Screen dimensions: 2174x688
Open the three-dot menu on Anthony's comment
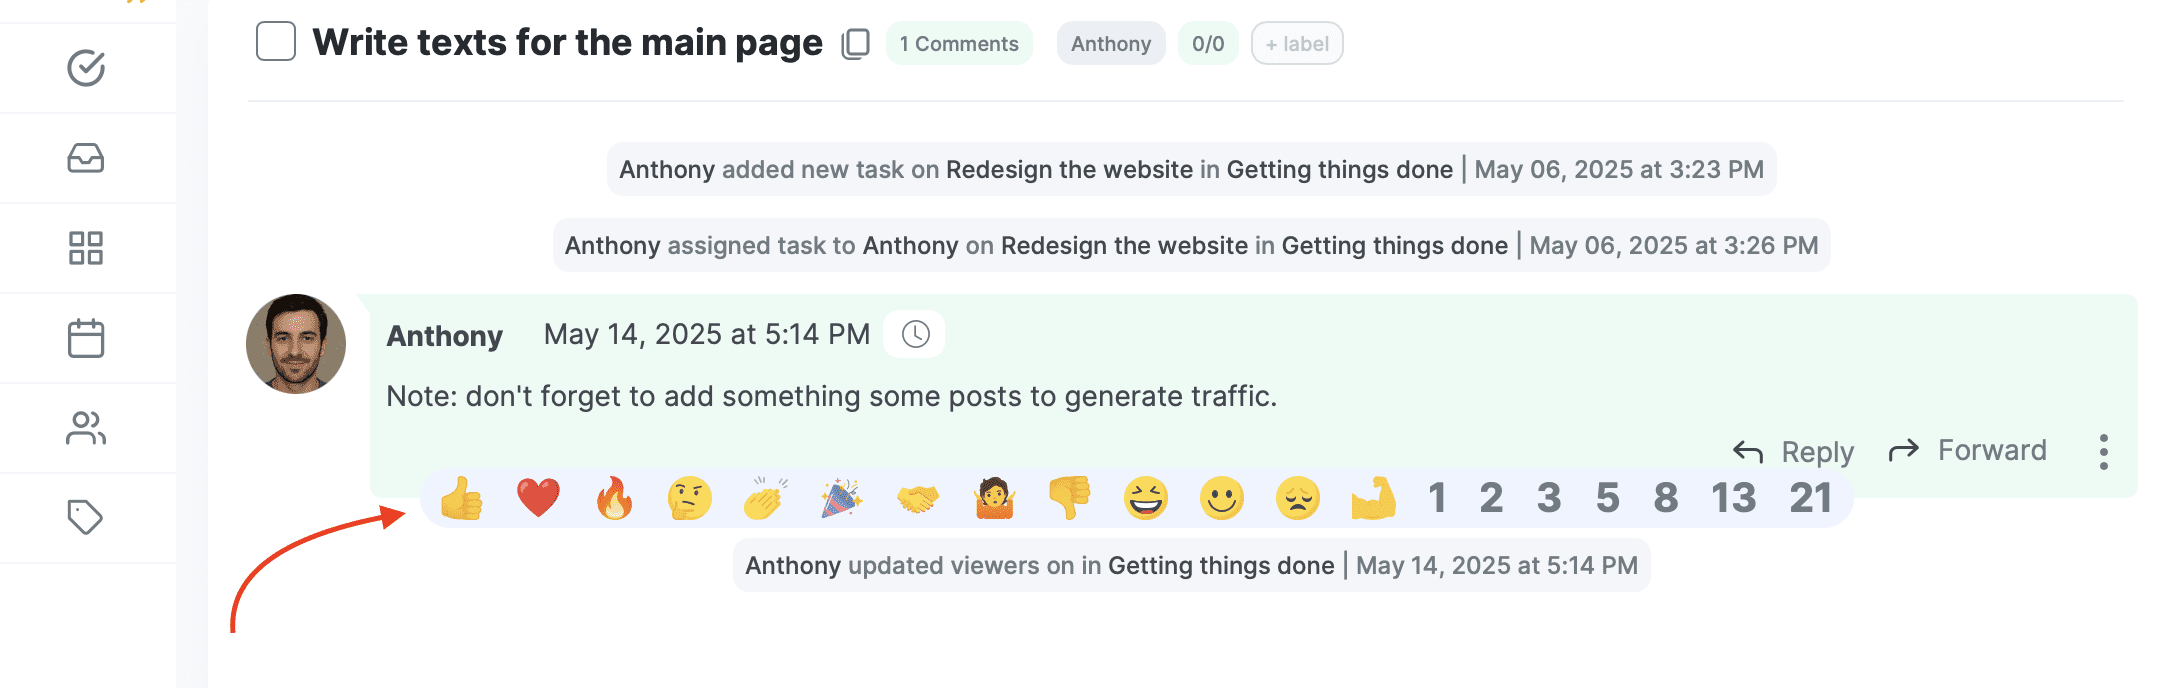tap(2104, 452)
